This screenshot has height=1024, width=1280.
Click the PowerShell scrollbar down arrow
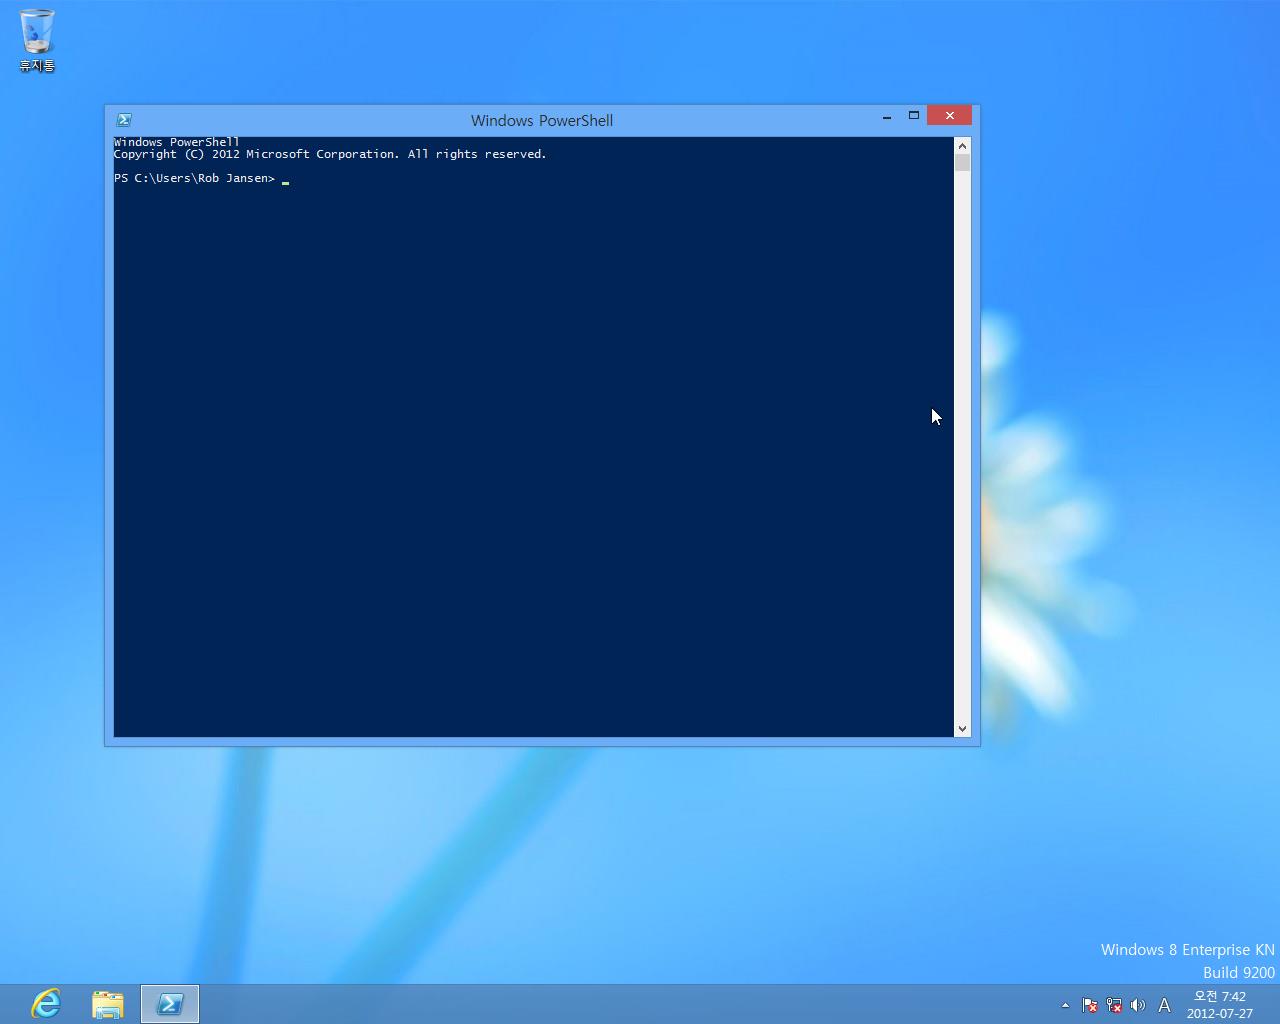962,729
